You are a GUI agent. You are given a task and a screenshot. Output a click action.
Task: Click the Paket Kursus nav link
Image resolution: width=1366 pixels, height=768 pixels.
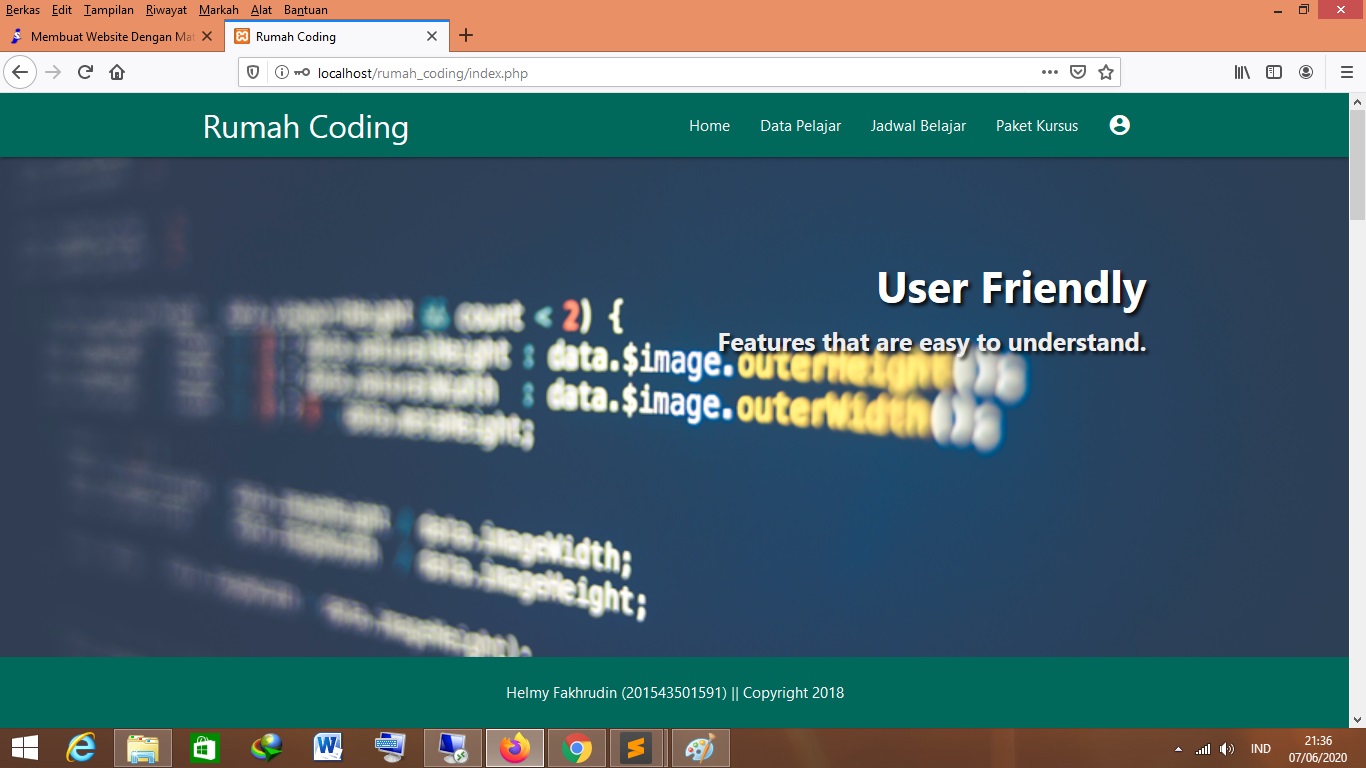pyautogui.click(x=1036, y=126)
